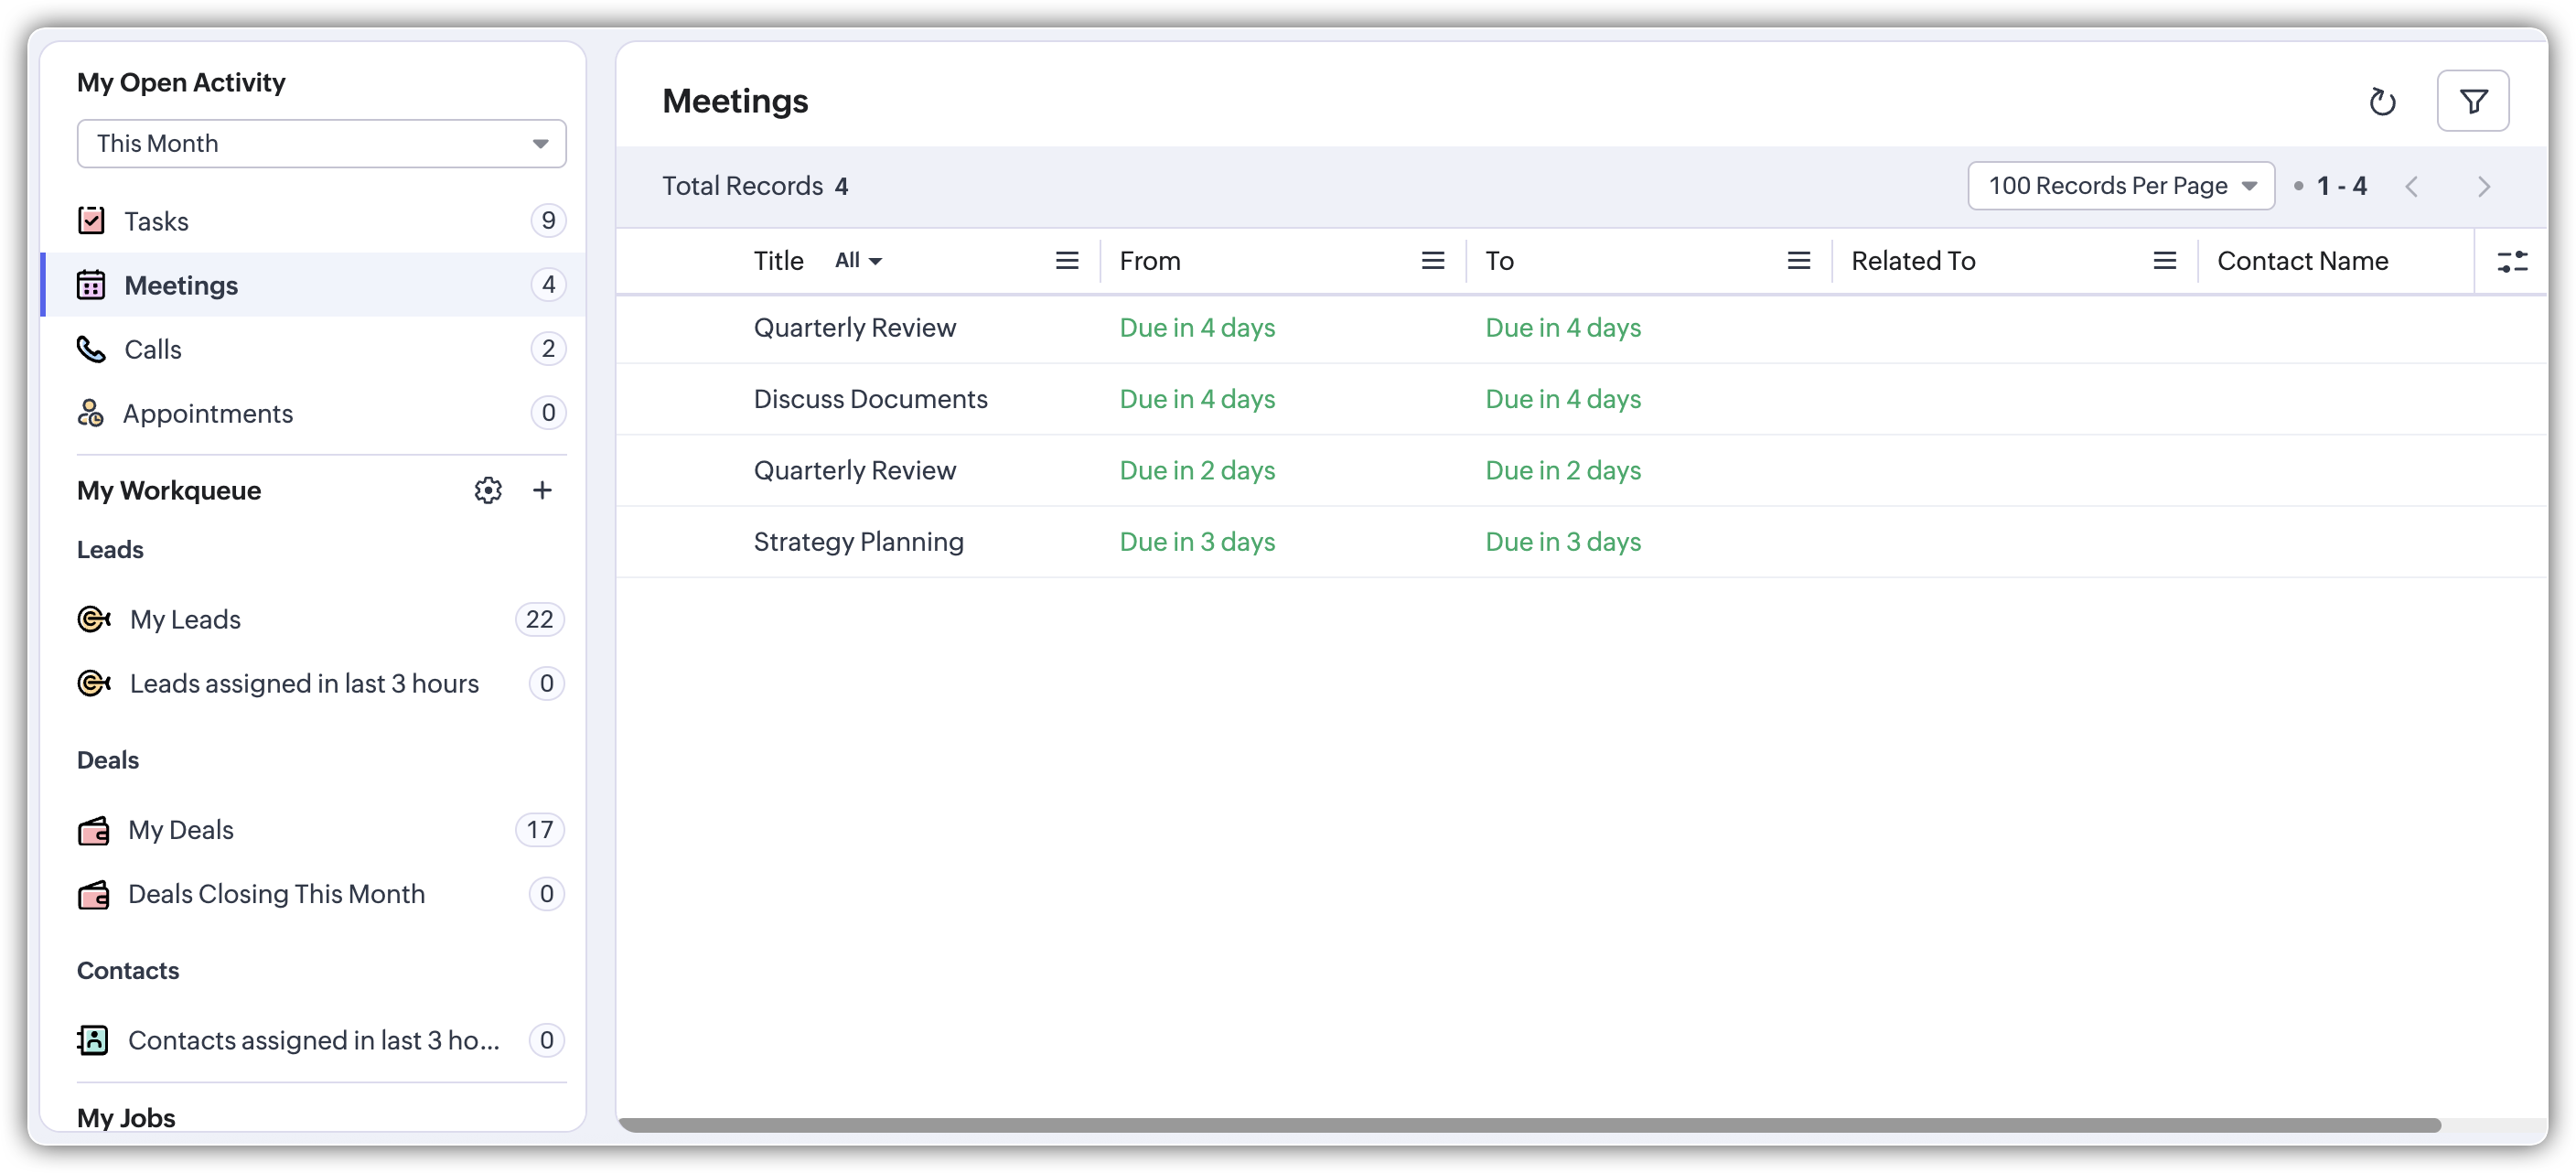Click the column settings sliders icon
Screen dimensions: 2576x1173
click(x=2512, y=261)
